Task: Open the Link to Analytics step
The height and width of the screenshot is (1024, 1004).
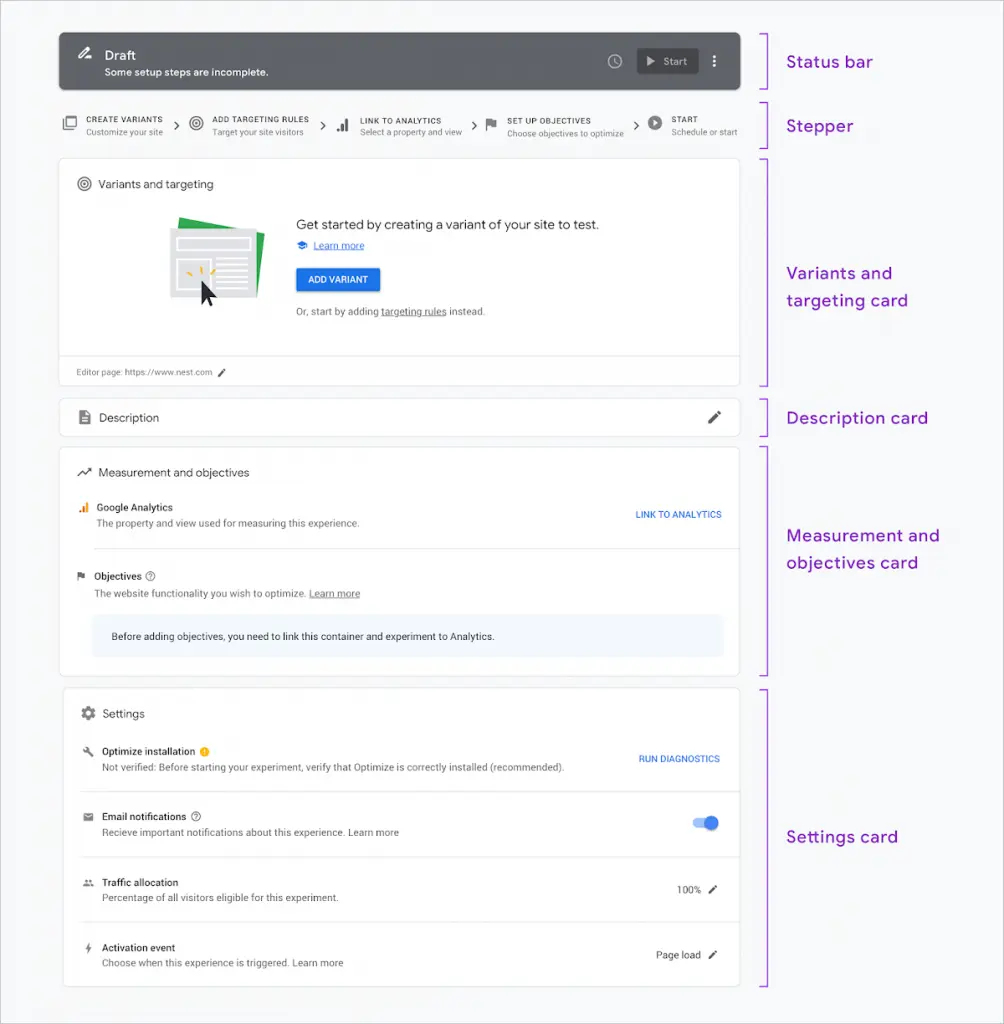Action: (399, 126)
